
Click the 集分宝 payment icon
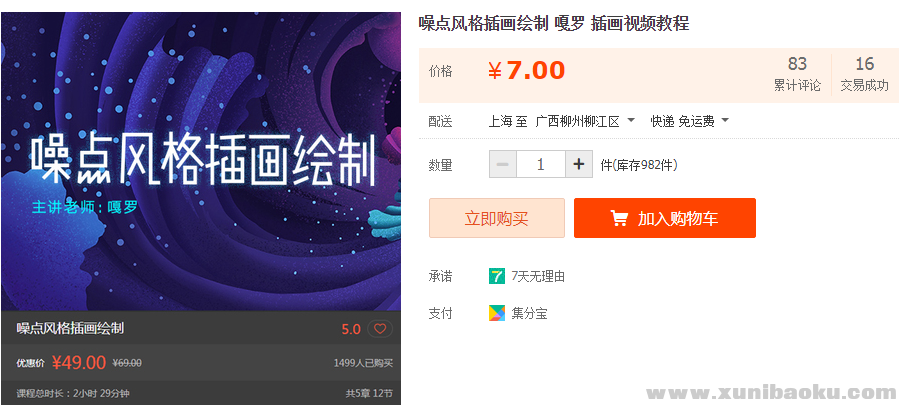[x=497, y=313]
